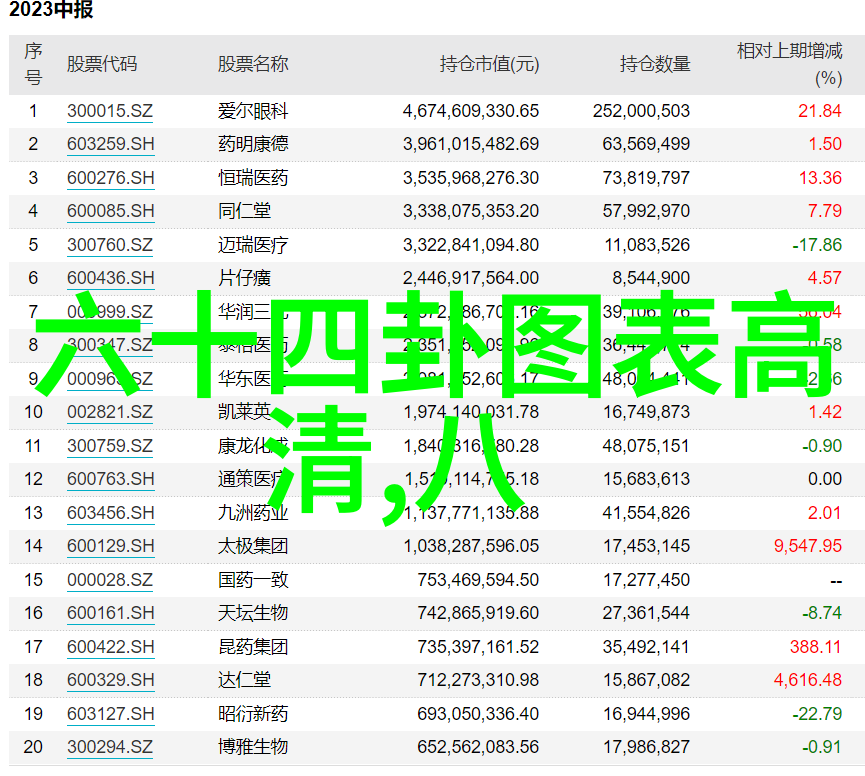Click holding quantity 252,000,503

point(642,111)
